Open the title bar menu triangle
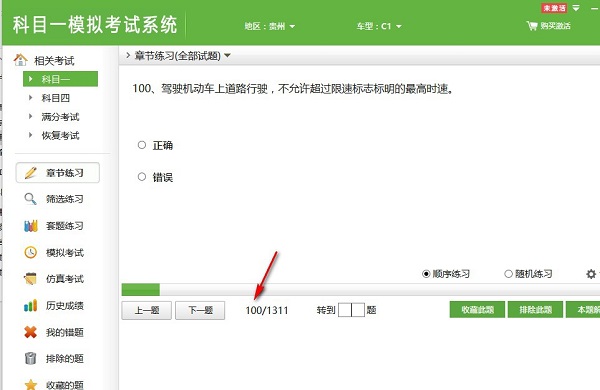This screenshot has width=600, height=390. pos(576,8)
